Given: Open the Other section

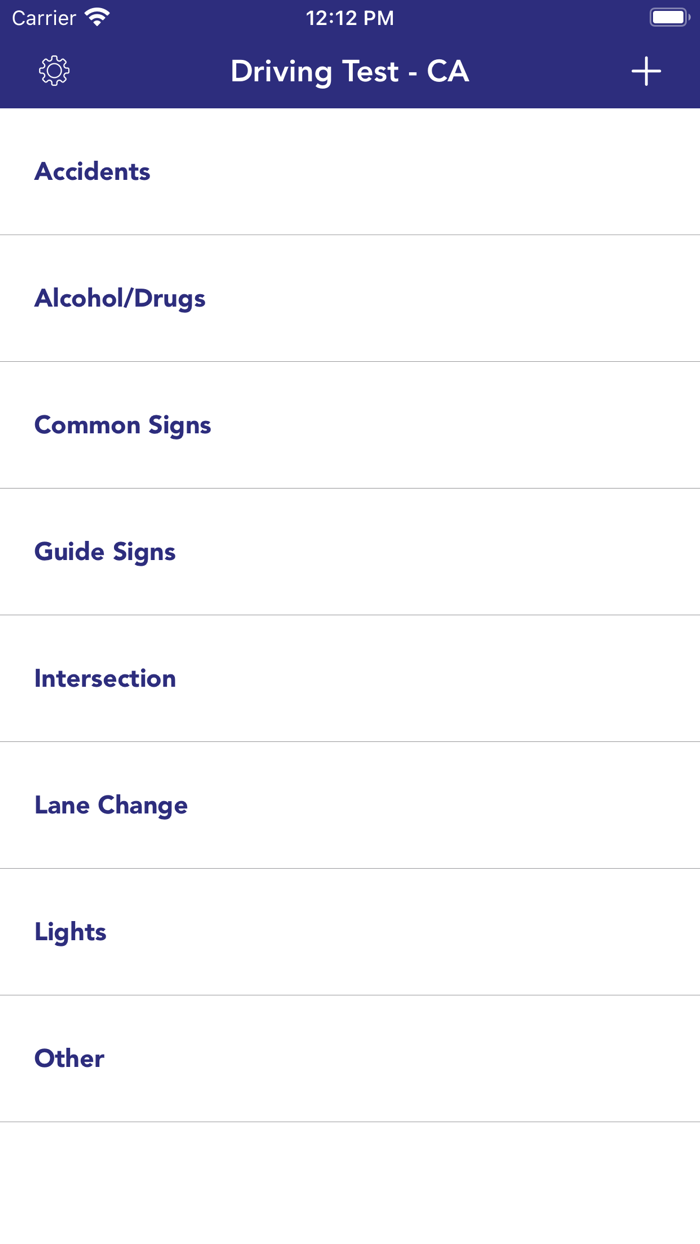Looking at the screenshot, I should pos(69,1058).
